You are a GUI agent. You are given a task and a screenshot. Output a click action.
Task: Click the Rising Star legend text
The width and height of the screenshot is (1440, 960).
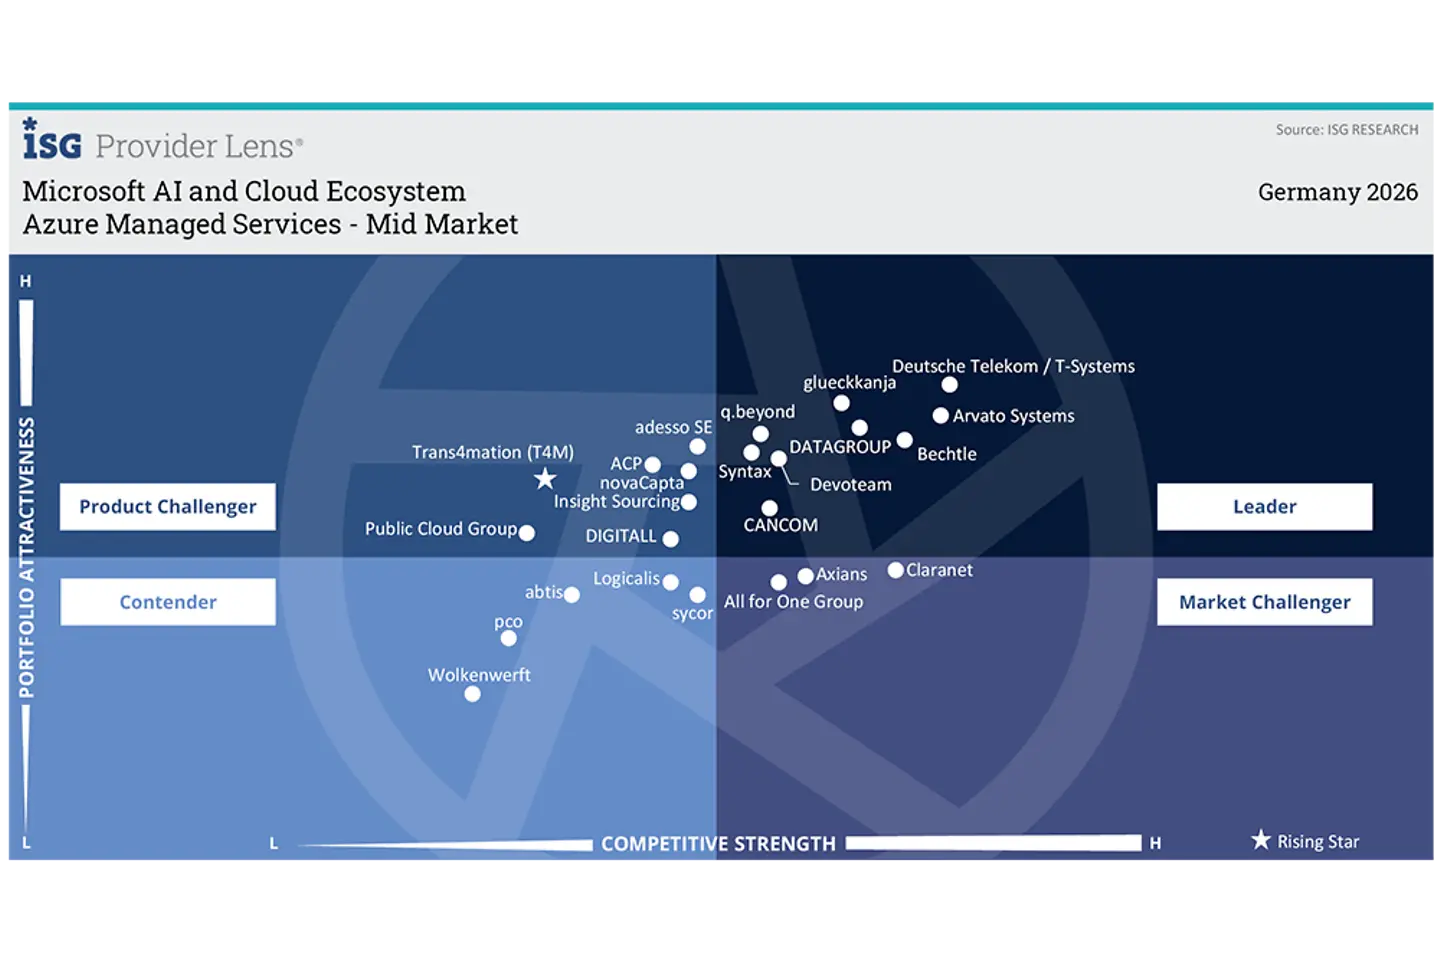1318,842
